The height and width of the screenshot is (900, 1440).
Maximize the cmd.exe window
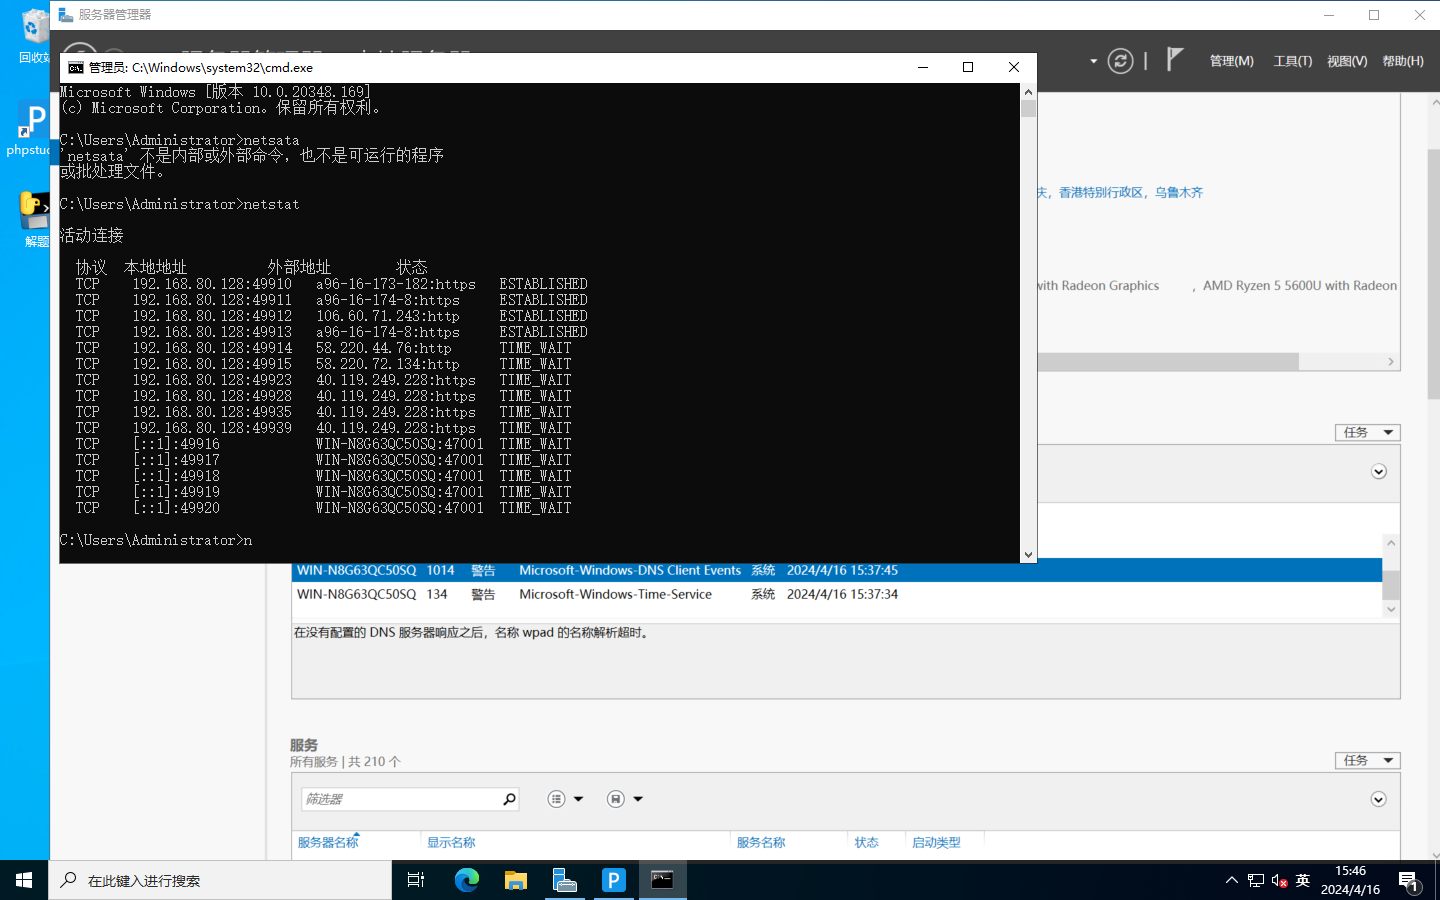click(968, 67)
